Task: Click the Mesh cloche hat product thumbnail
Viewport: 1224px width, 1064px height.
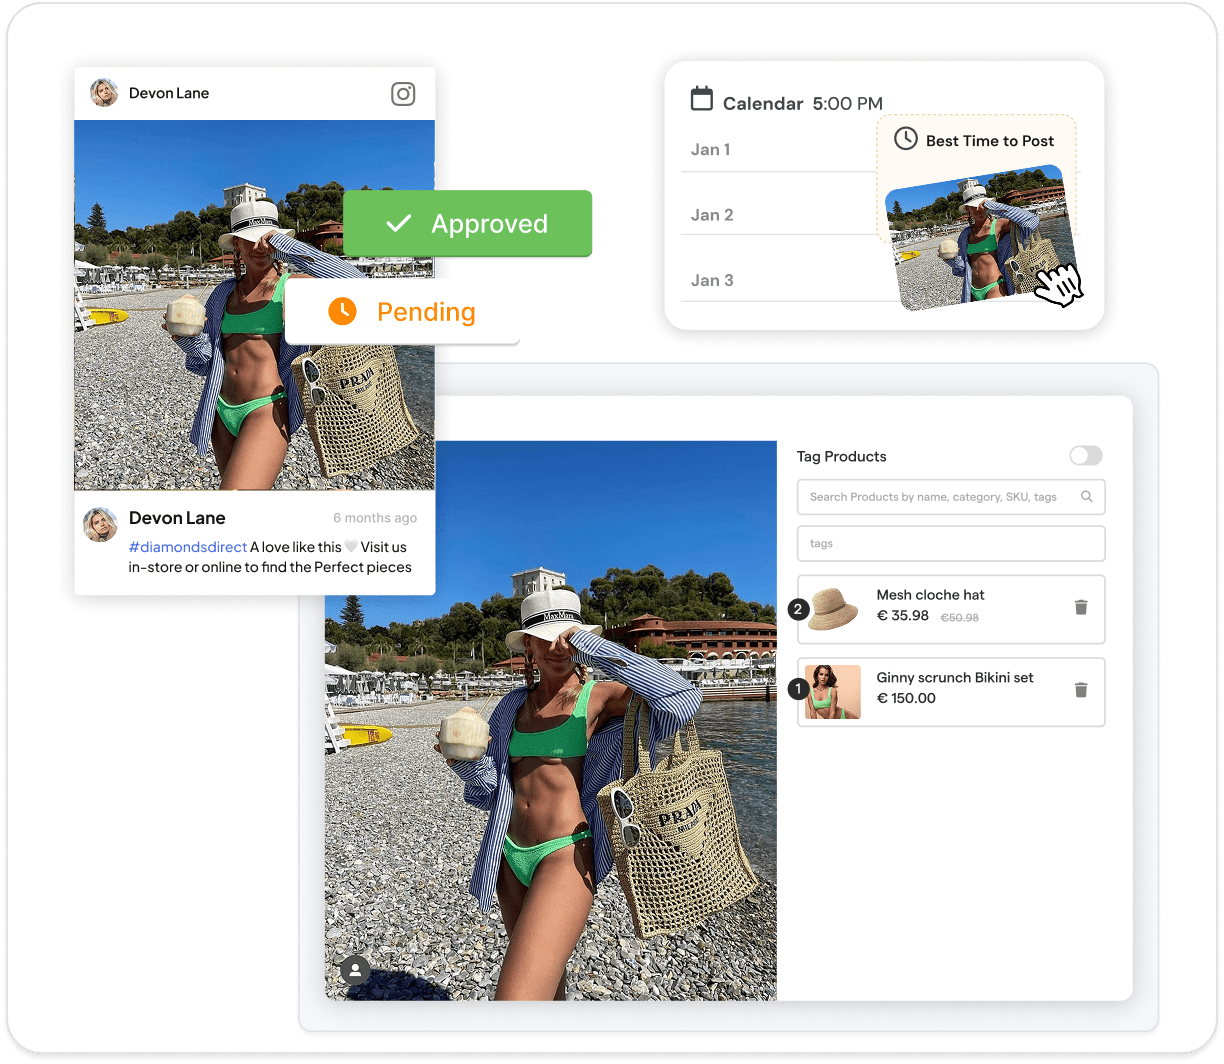Action: click(833, 608)
